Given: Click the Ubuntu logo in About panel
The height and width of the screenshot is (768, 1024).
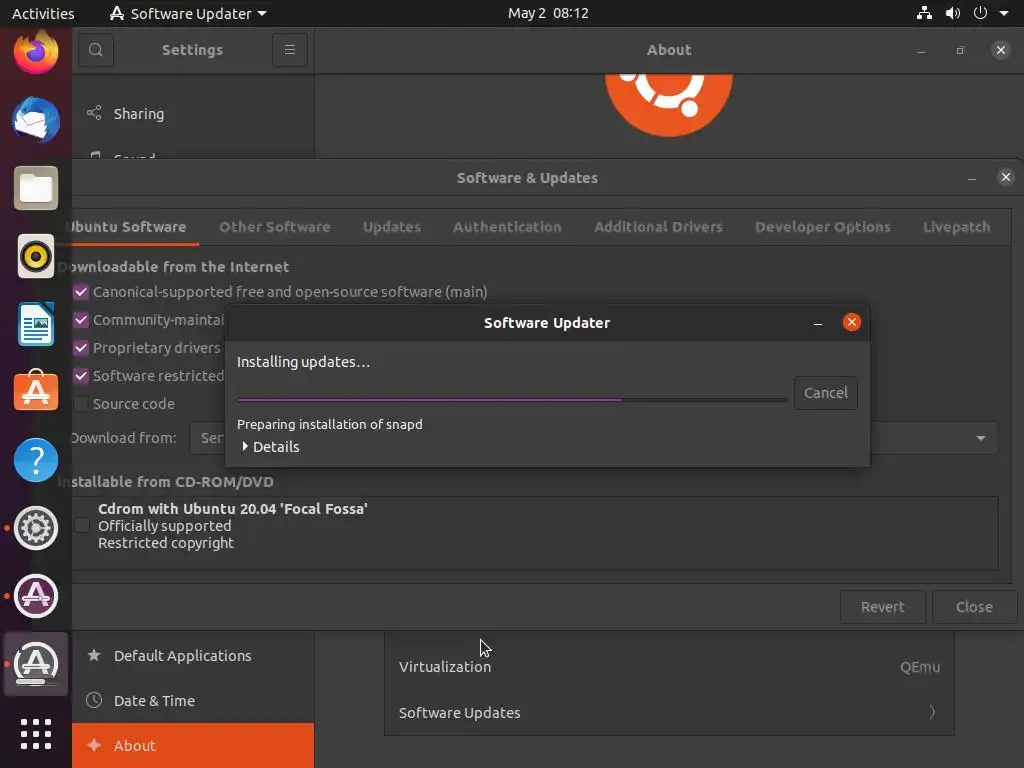Looking at the screenshot, I should 669,104.
